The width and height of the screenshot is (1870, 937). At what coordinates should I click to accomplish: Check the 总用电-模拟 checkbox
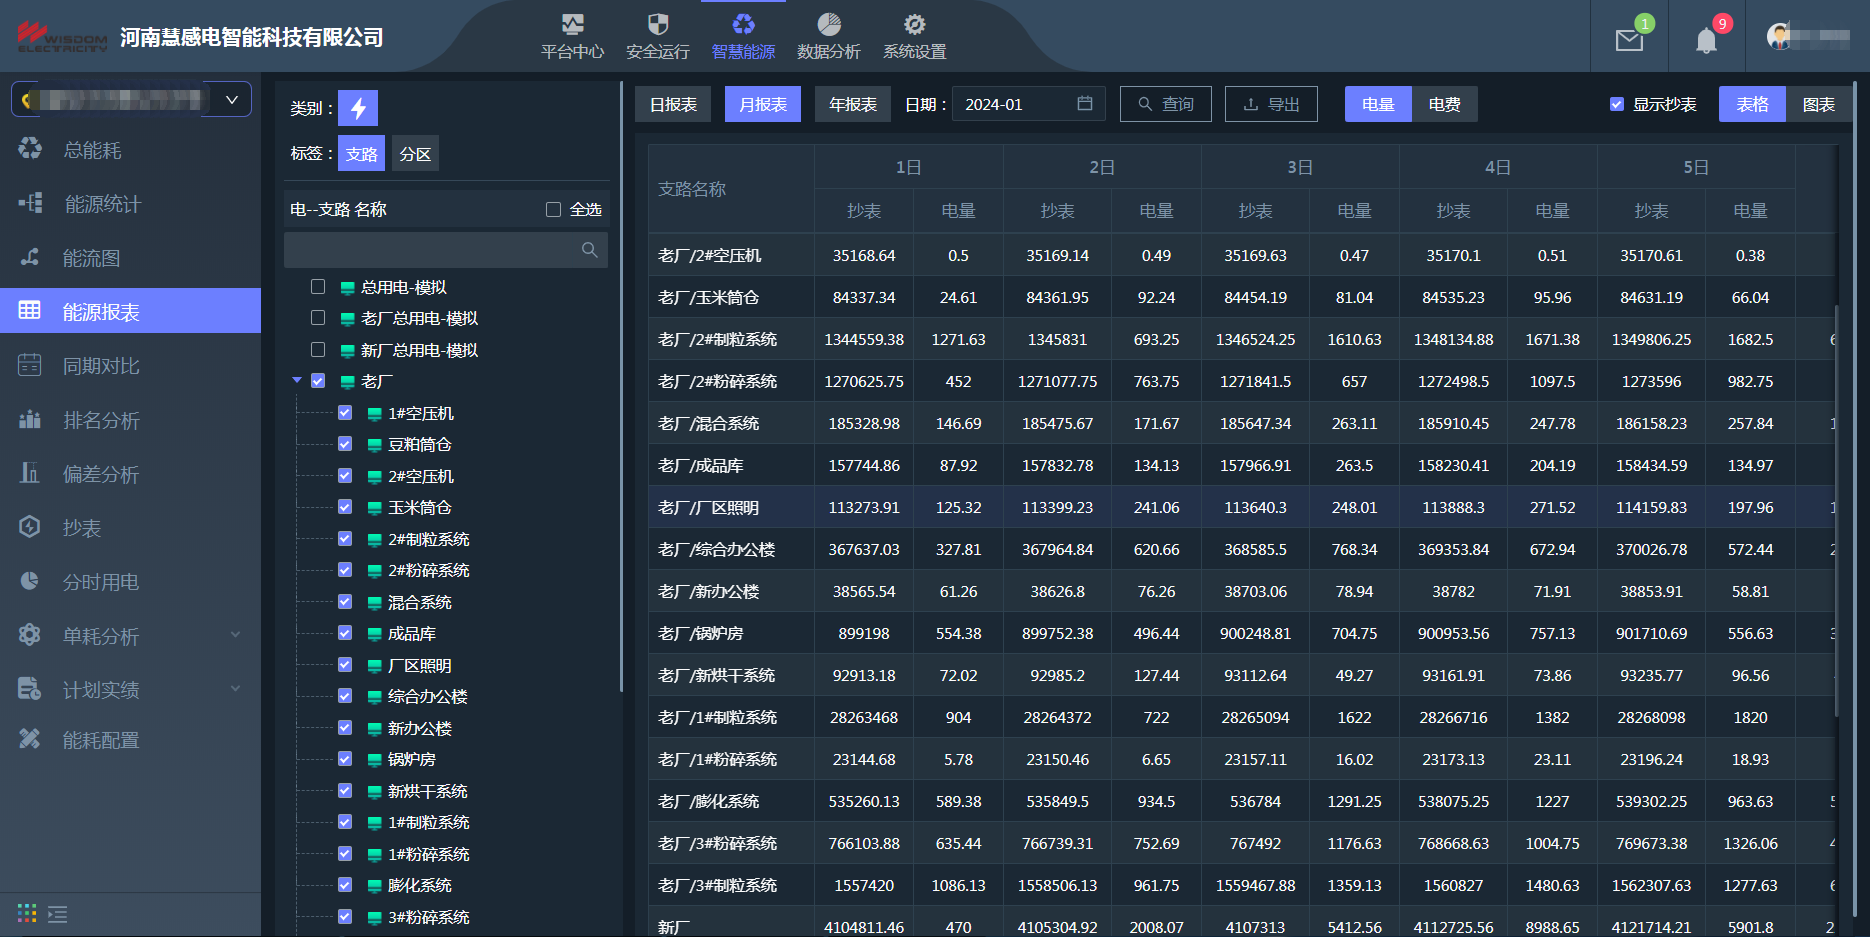point(318,287)
